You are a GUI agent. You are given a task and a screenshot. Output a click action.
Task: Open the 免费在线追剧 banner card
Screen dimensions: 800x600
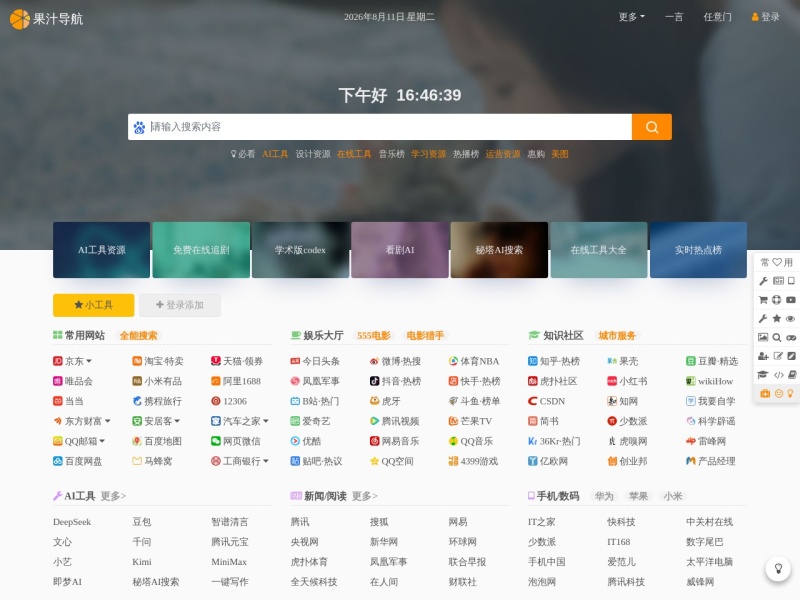(201, 250)
